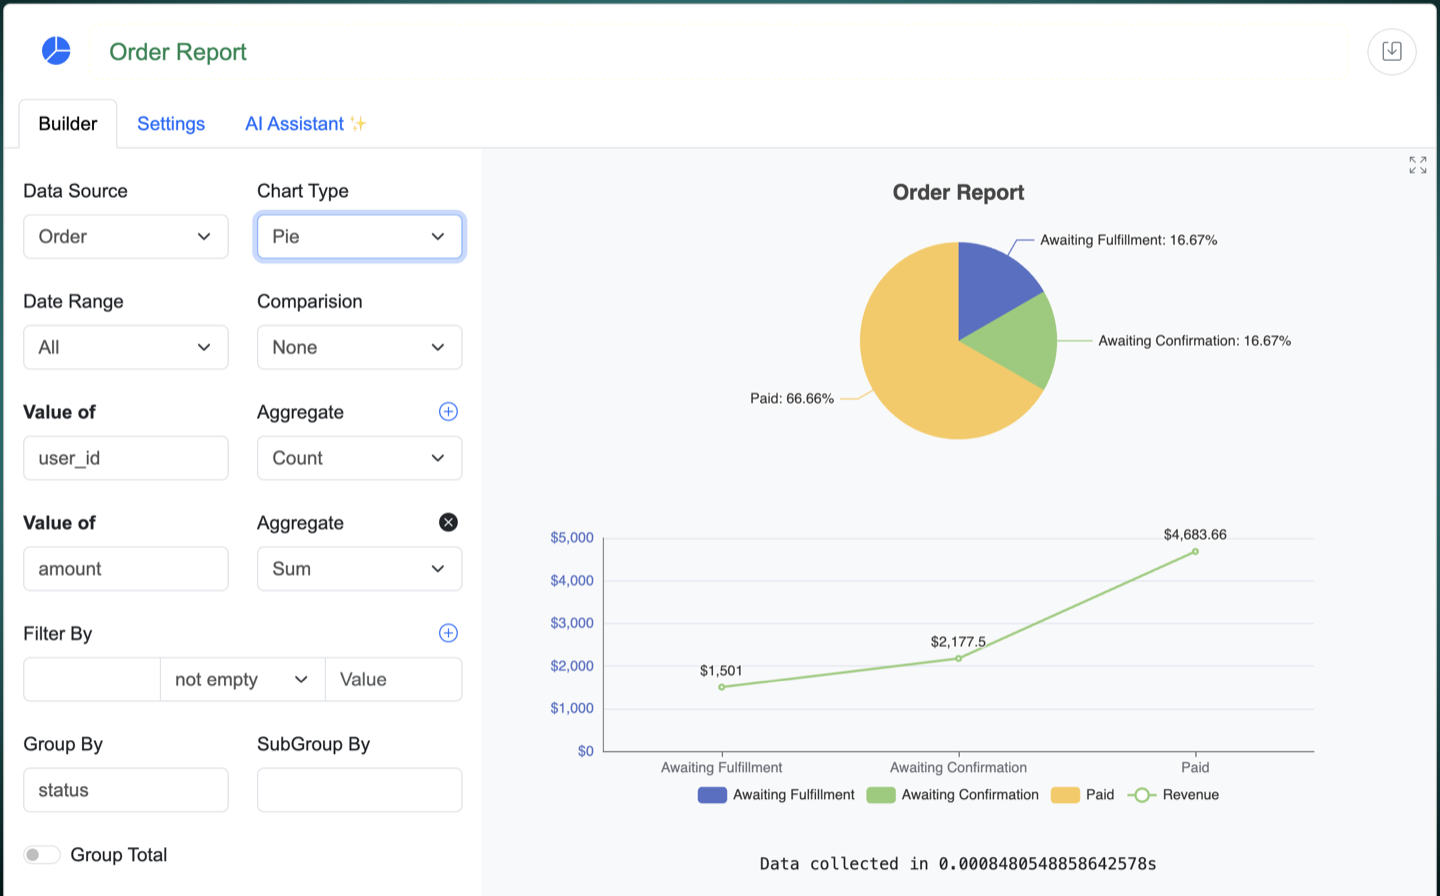This screenshot has height=896, width=1440.
Task: Toggle Revenue line in chart legend
Action: (x=1173, y=795)
